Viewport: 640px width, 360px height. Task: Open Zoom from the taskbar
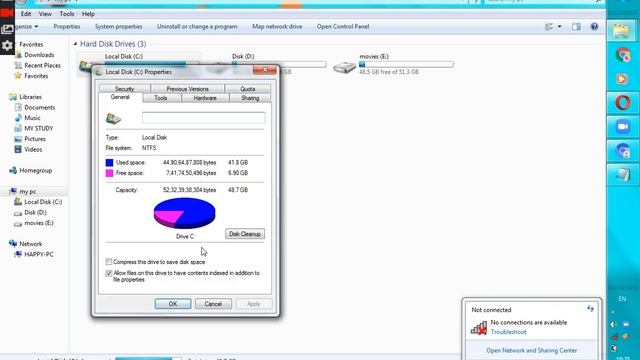[x=622, y=127]
